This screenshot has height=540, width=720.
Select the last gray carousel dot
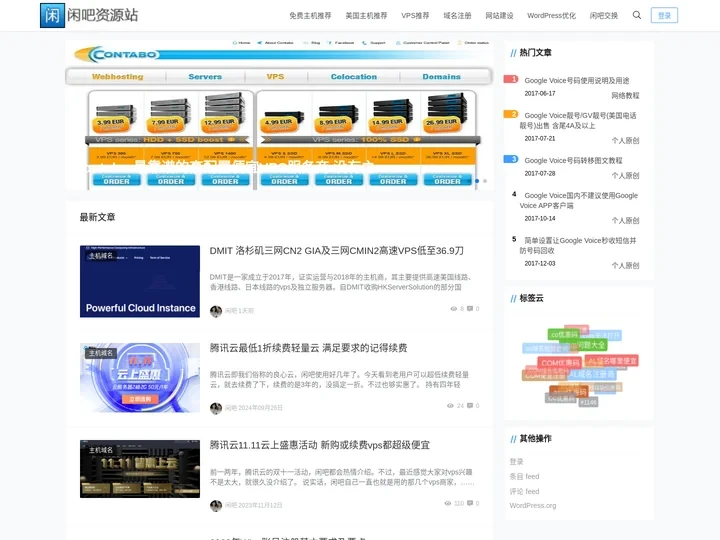click(485, 181)
